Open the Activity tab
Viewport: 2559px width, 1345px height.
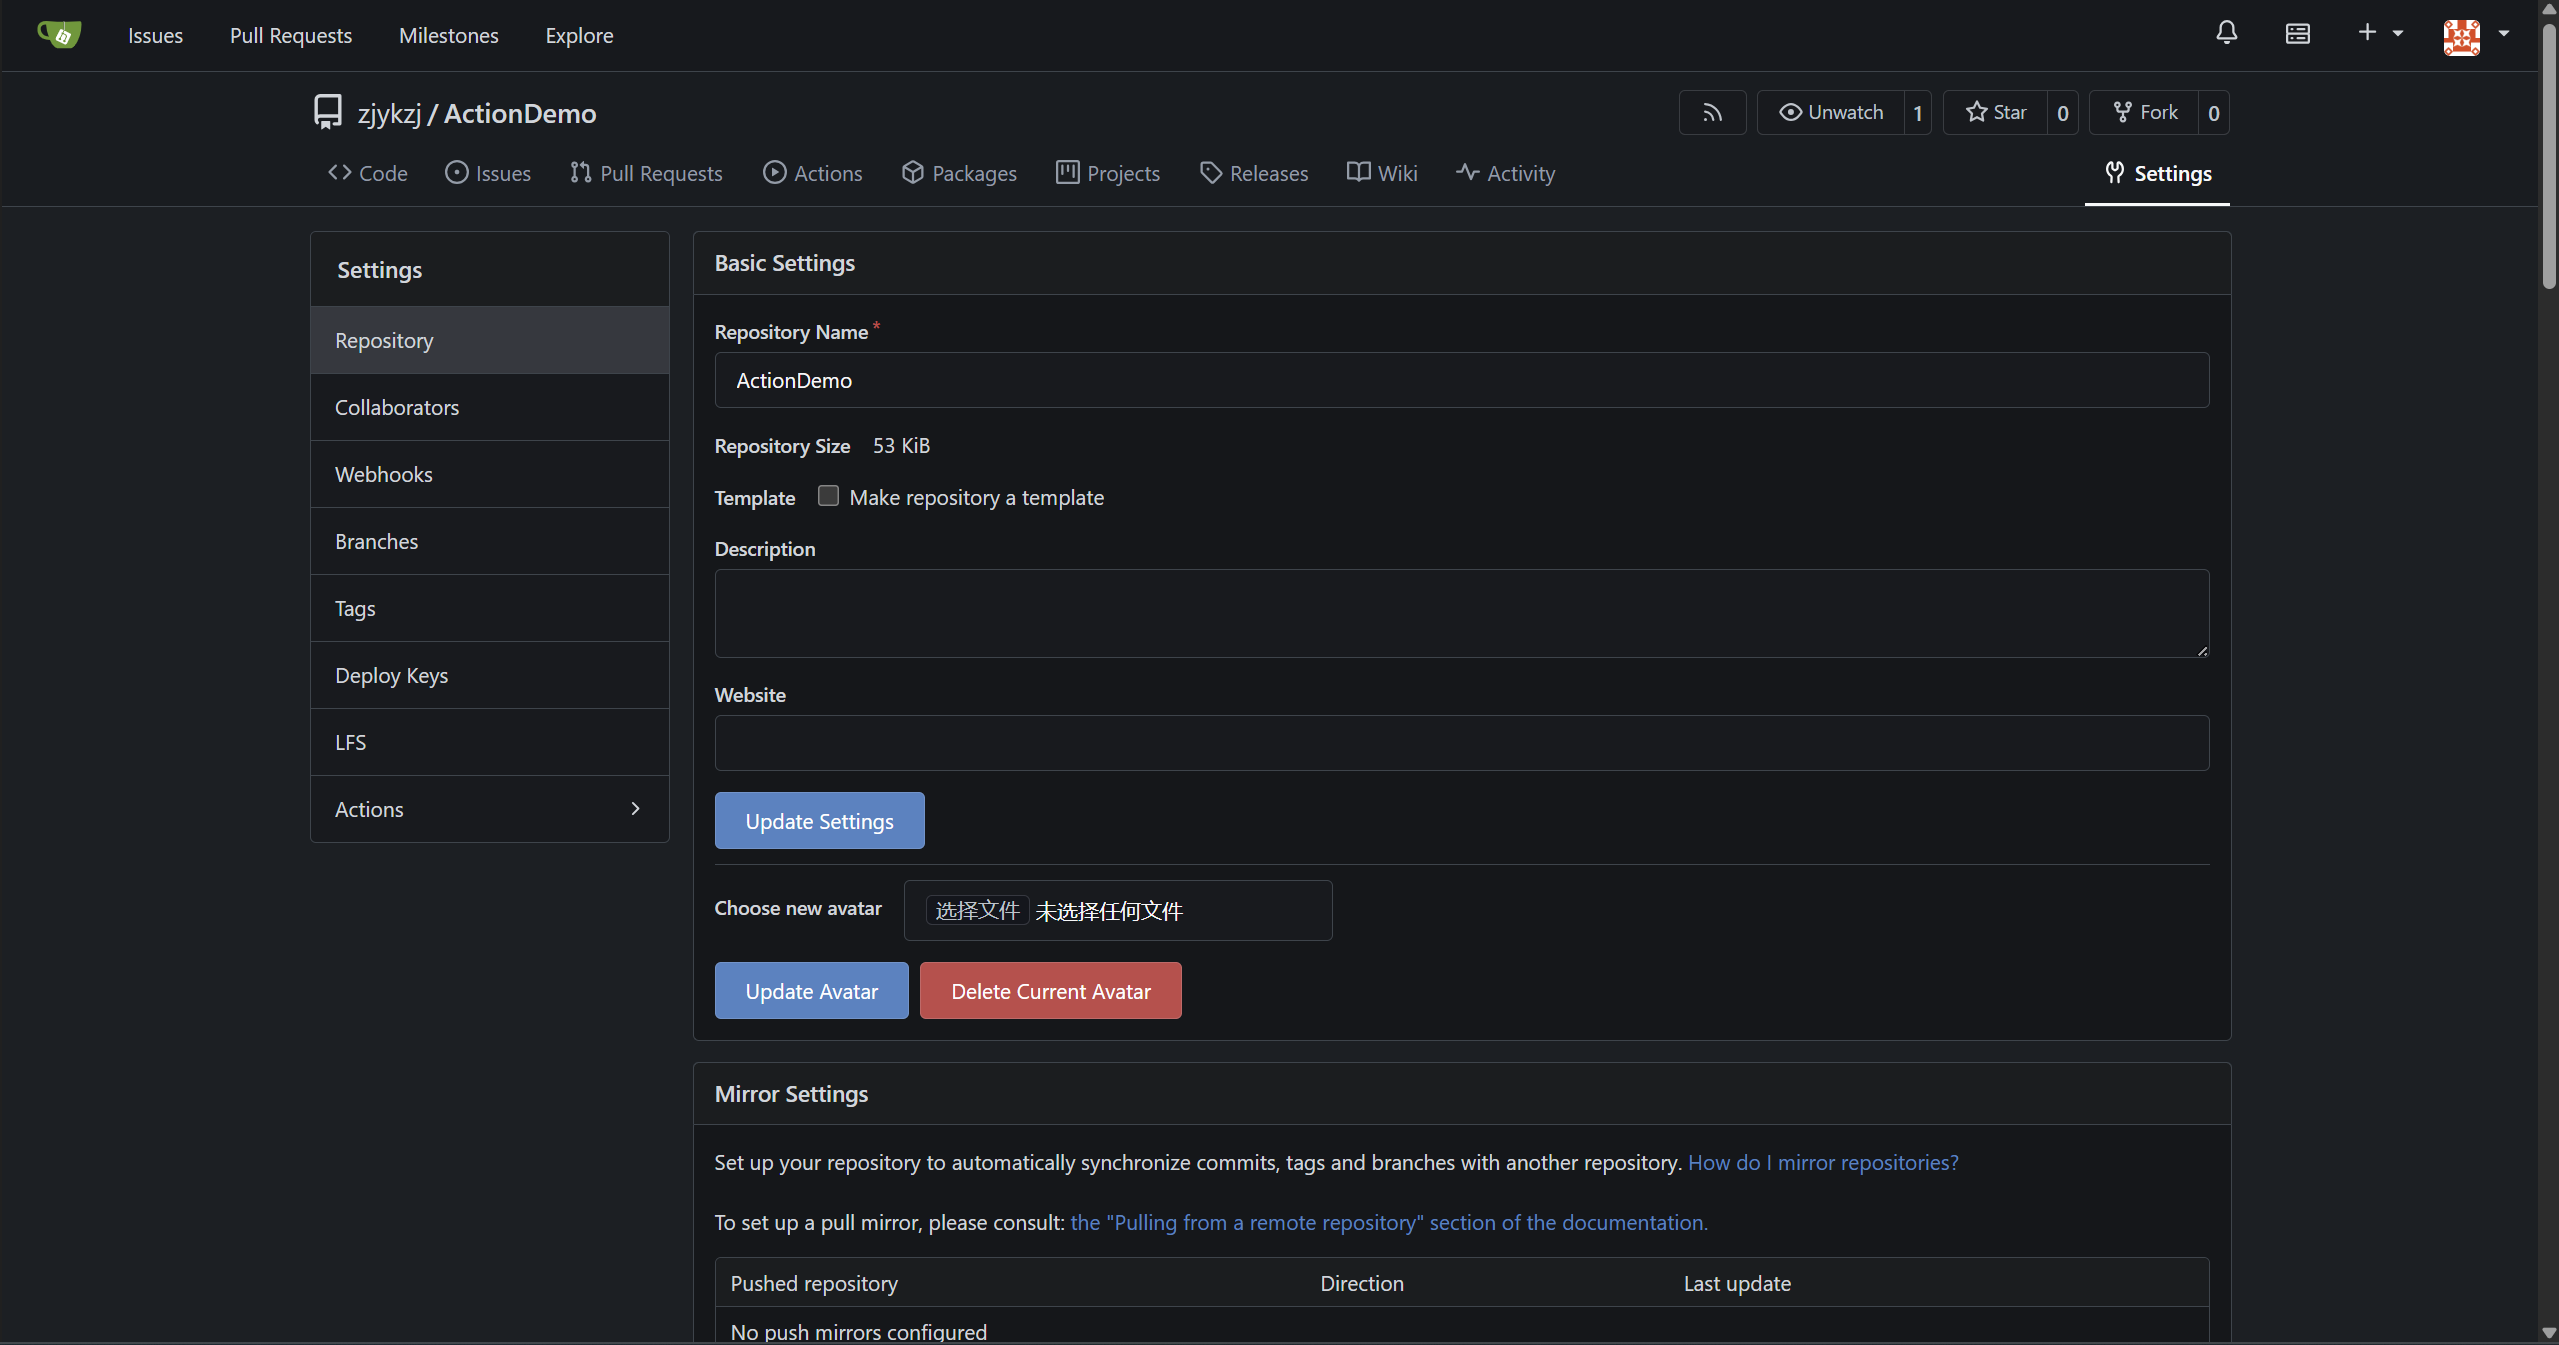pos(1506,173)
